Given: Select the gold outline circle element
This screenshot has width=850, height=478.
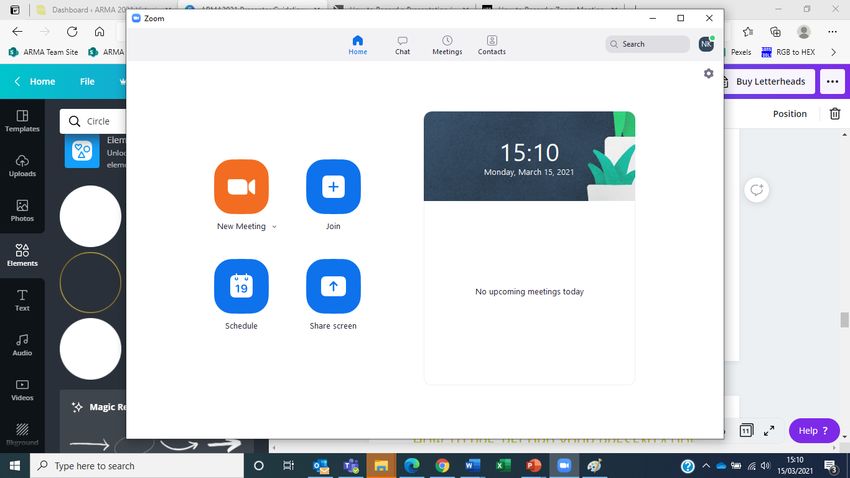Looking at the screenshot, I should 91,282.
